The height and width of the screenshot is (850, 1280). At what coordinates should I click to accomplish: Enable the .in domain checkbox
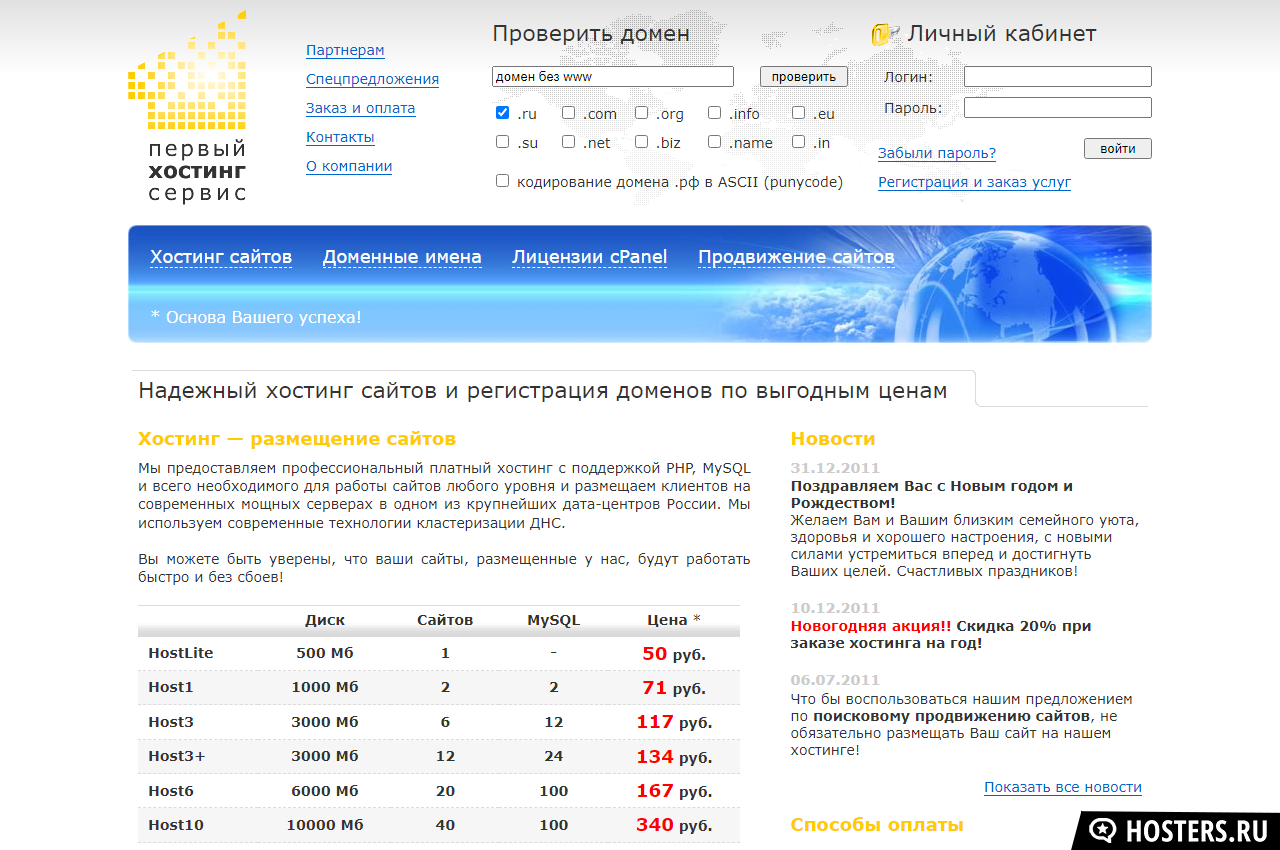798,142
